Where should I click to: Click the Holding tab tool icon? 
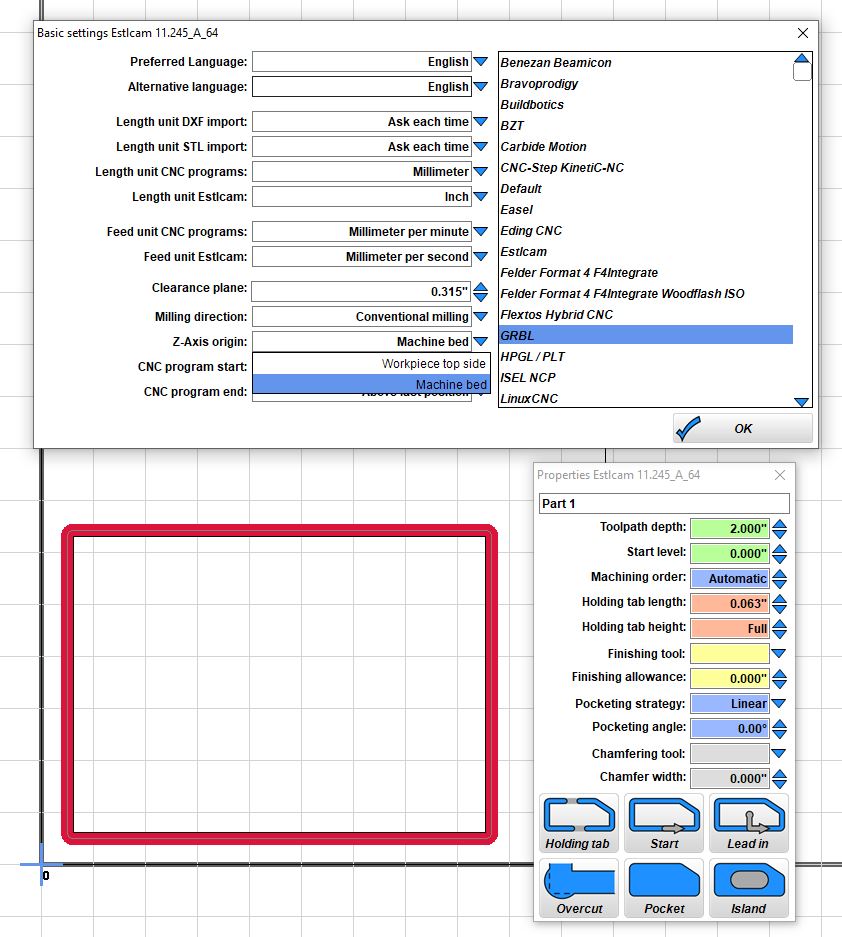click(578, 823)
